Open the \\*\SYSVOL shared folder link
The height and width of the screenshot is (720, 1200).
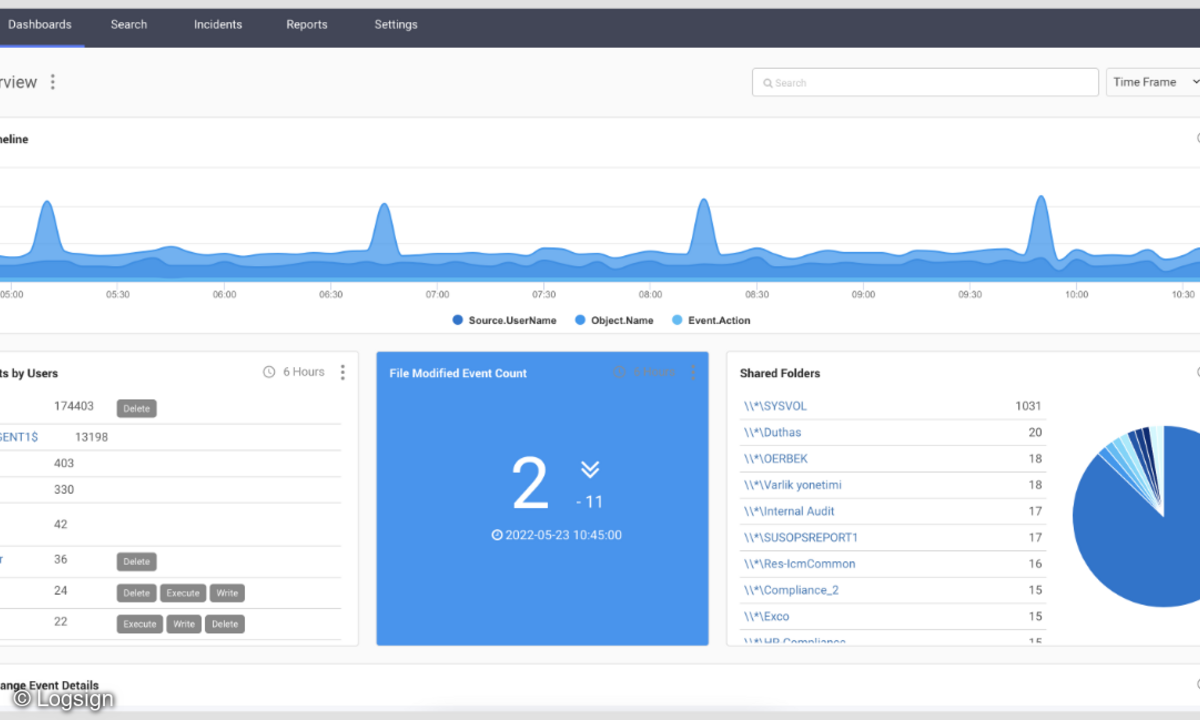coord(775,406)
